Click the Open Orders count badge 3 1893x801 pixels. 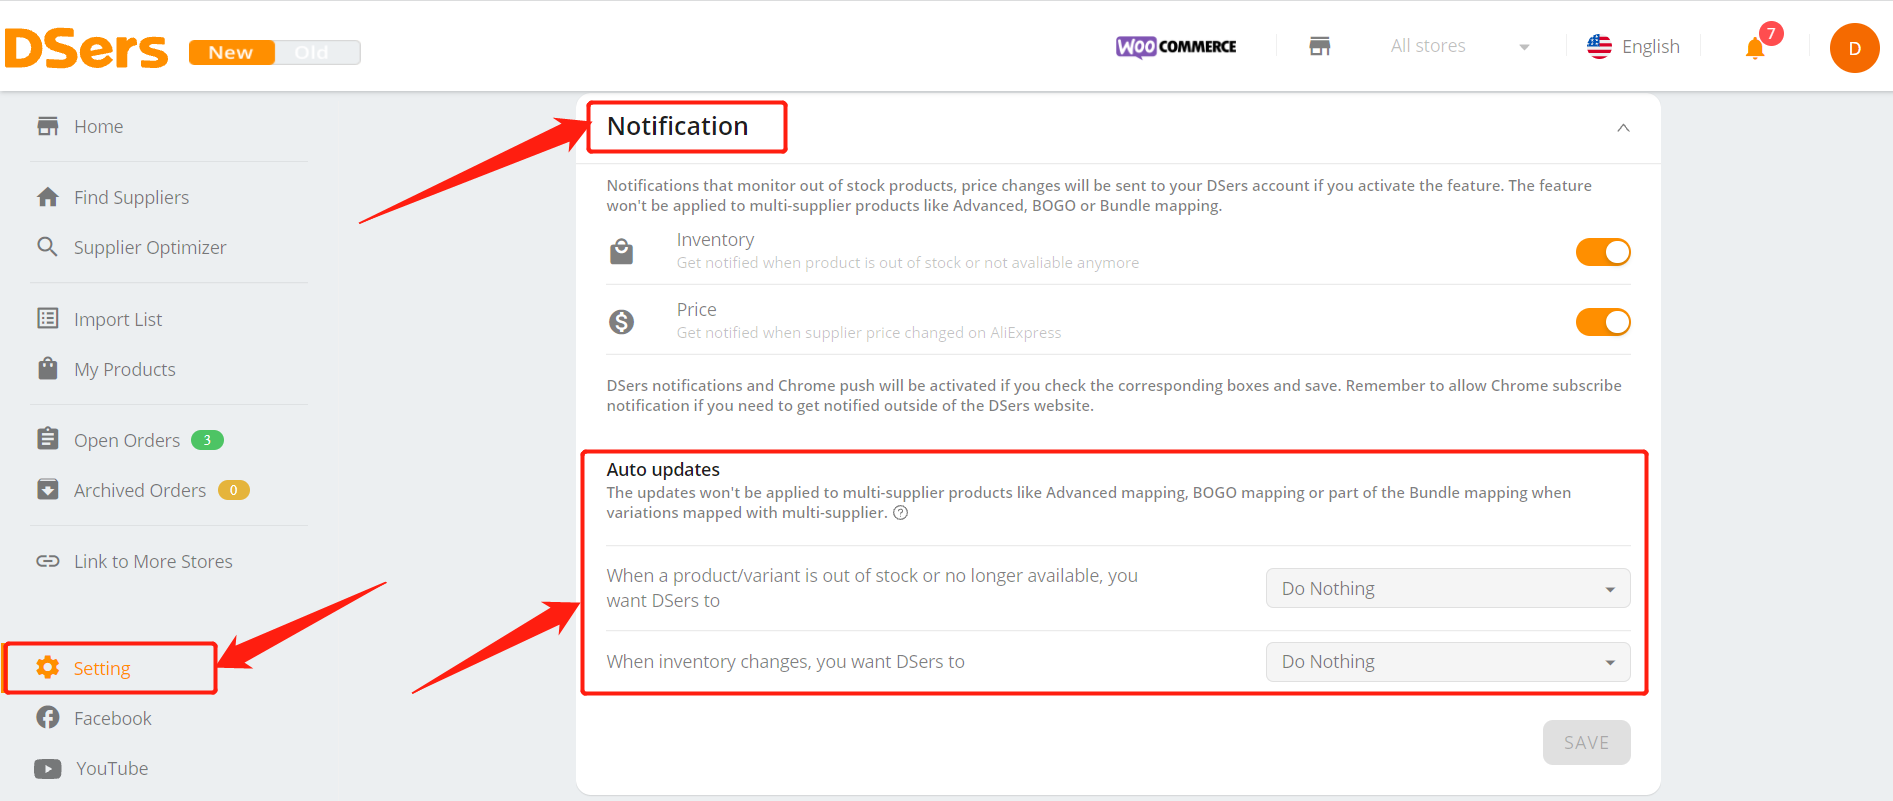coord(207,440)
